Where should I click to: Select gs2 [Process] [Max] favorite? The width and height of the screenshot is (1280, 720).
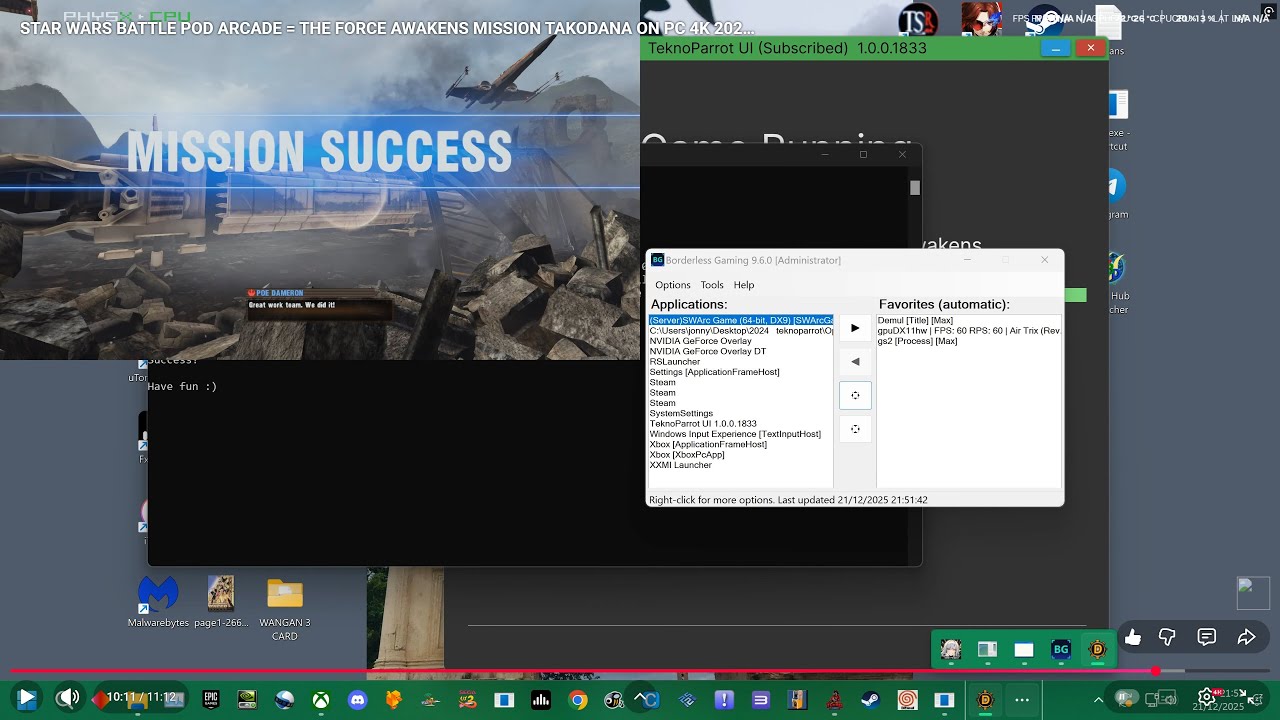917,341
